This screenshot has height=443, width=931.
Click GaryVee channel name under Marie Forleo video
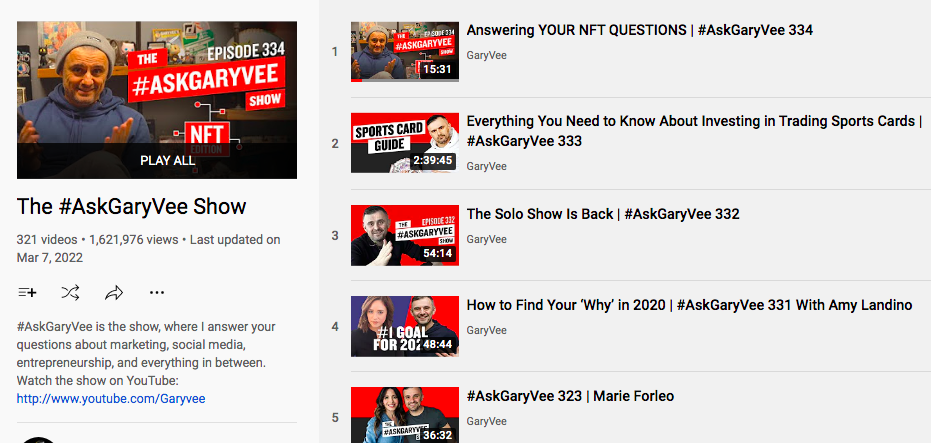click(486, 421)
